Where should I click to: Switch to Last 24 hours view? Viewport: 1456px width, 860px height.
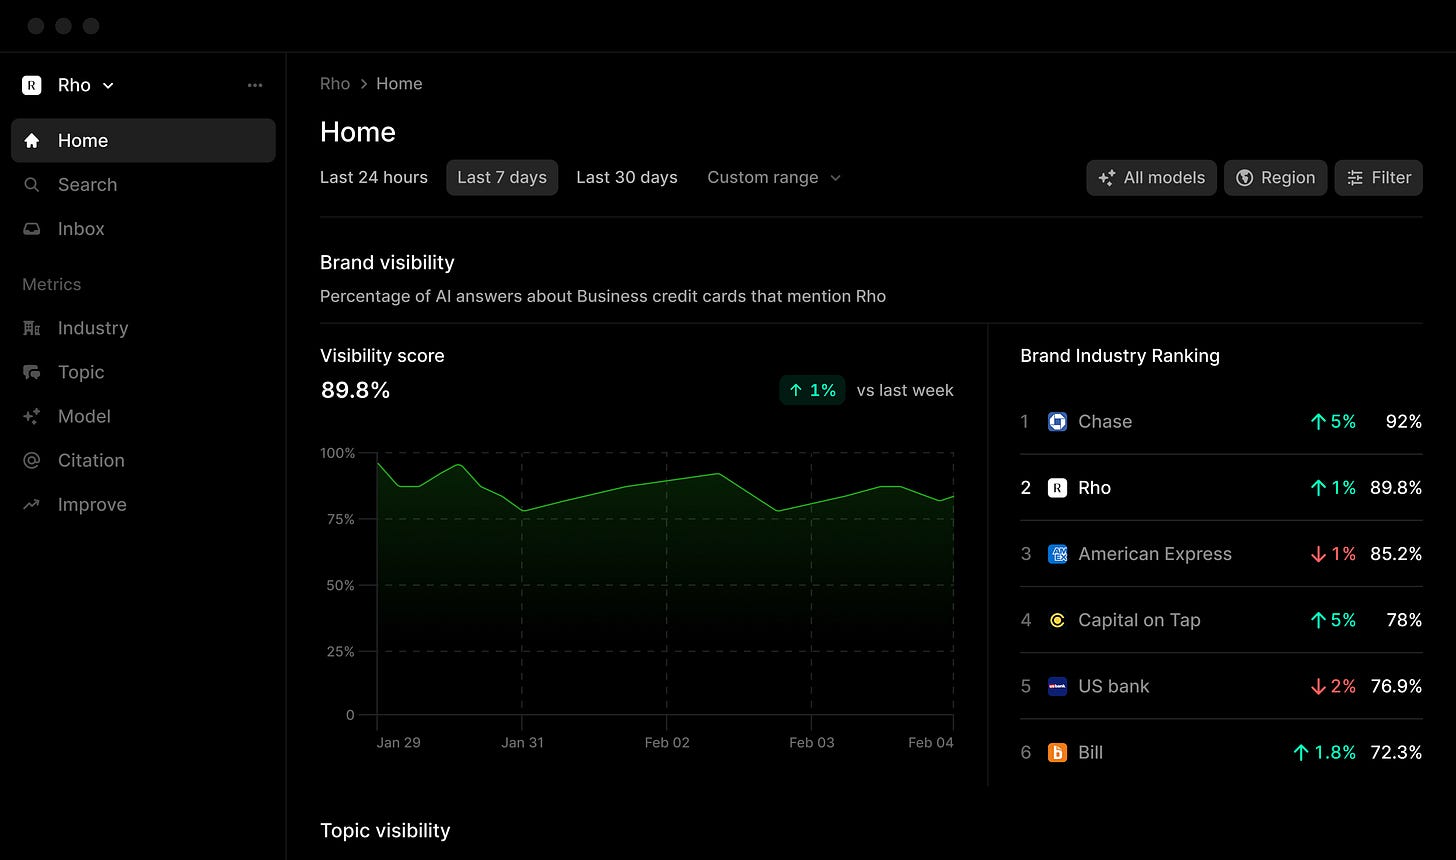373,177
